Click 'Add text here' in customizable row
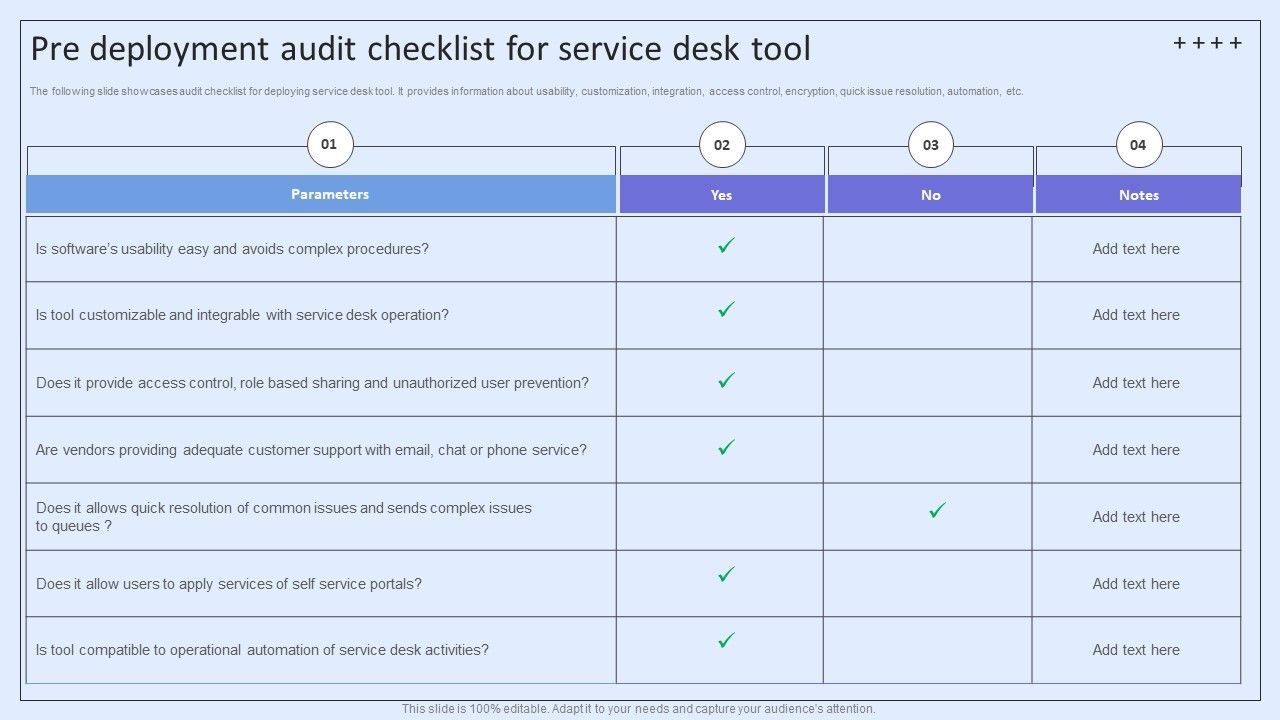 pyautogui.click(x=1136, y=315)
